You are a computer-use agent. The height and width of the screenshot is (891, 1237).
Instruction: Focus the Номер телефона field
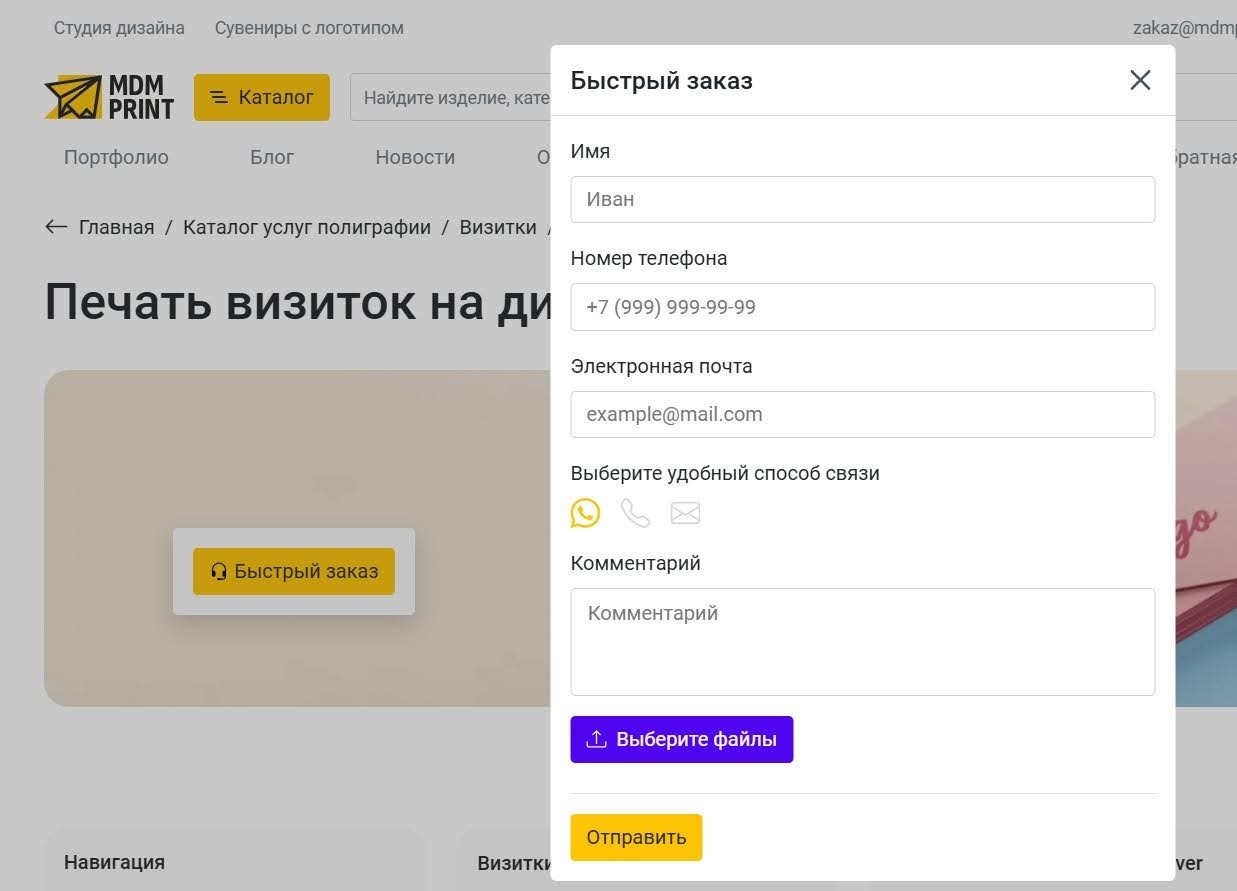[862, 307]
